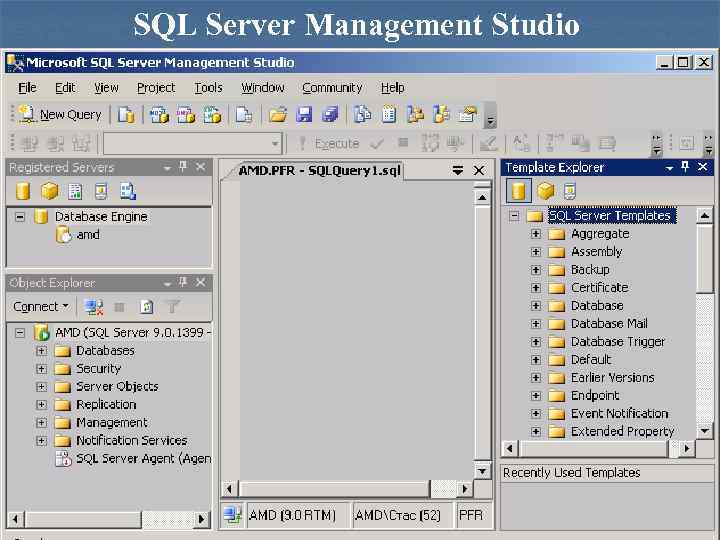This screenshot has height=540, width=720.
Task: Open standard toolbar options dropdown
Action: [x=490, y=117]
